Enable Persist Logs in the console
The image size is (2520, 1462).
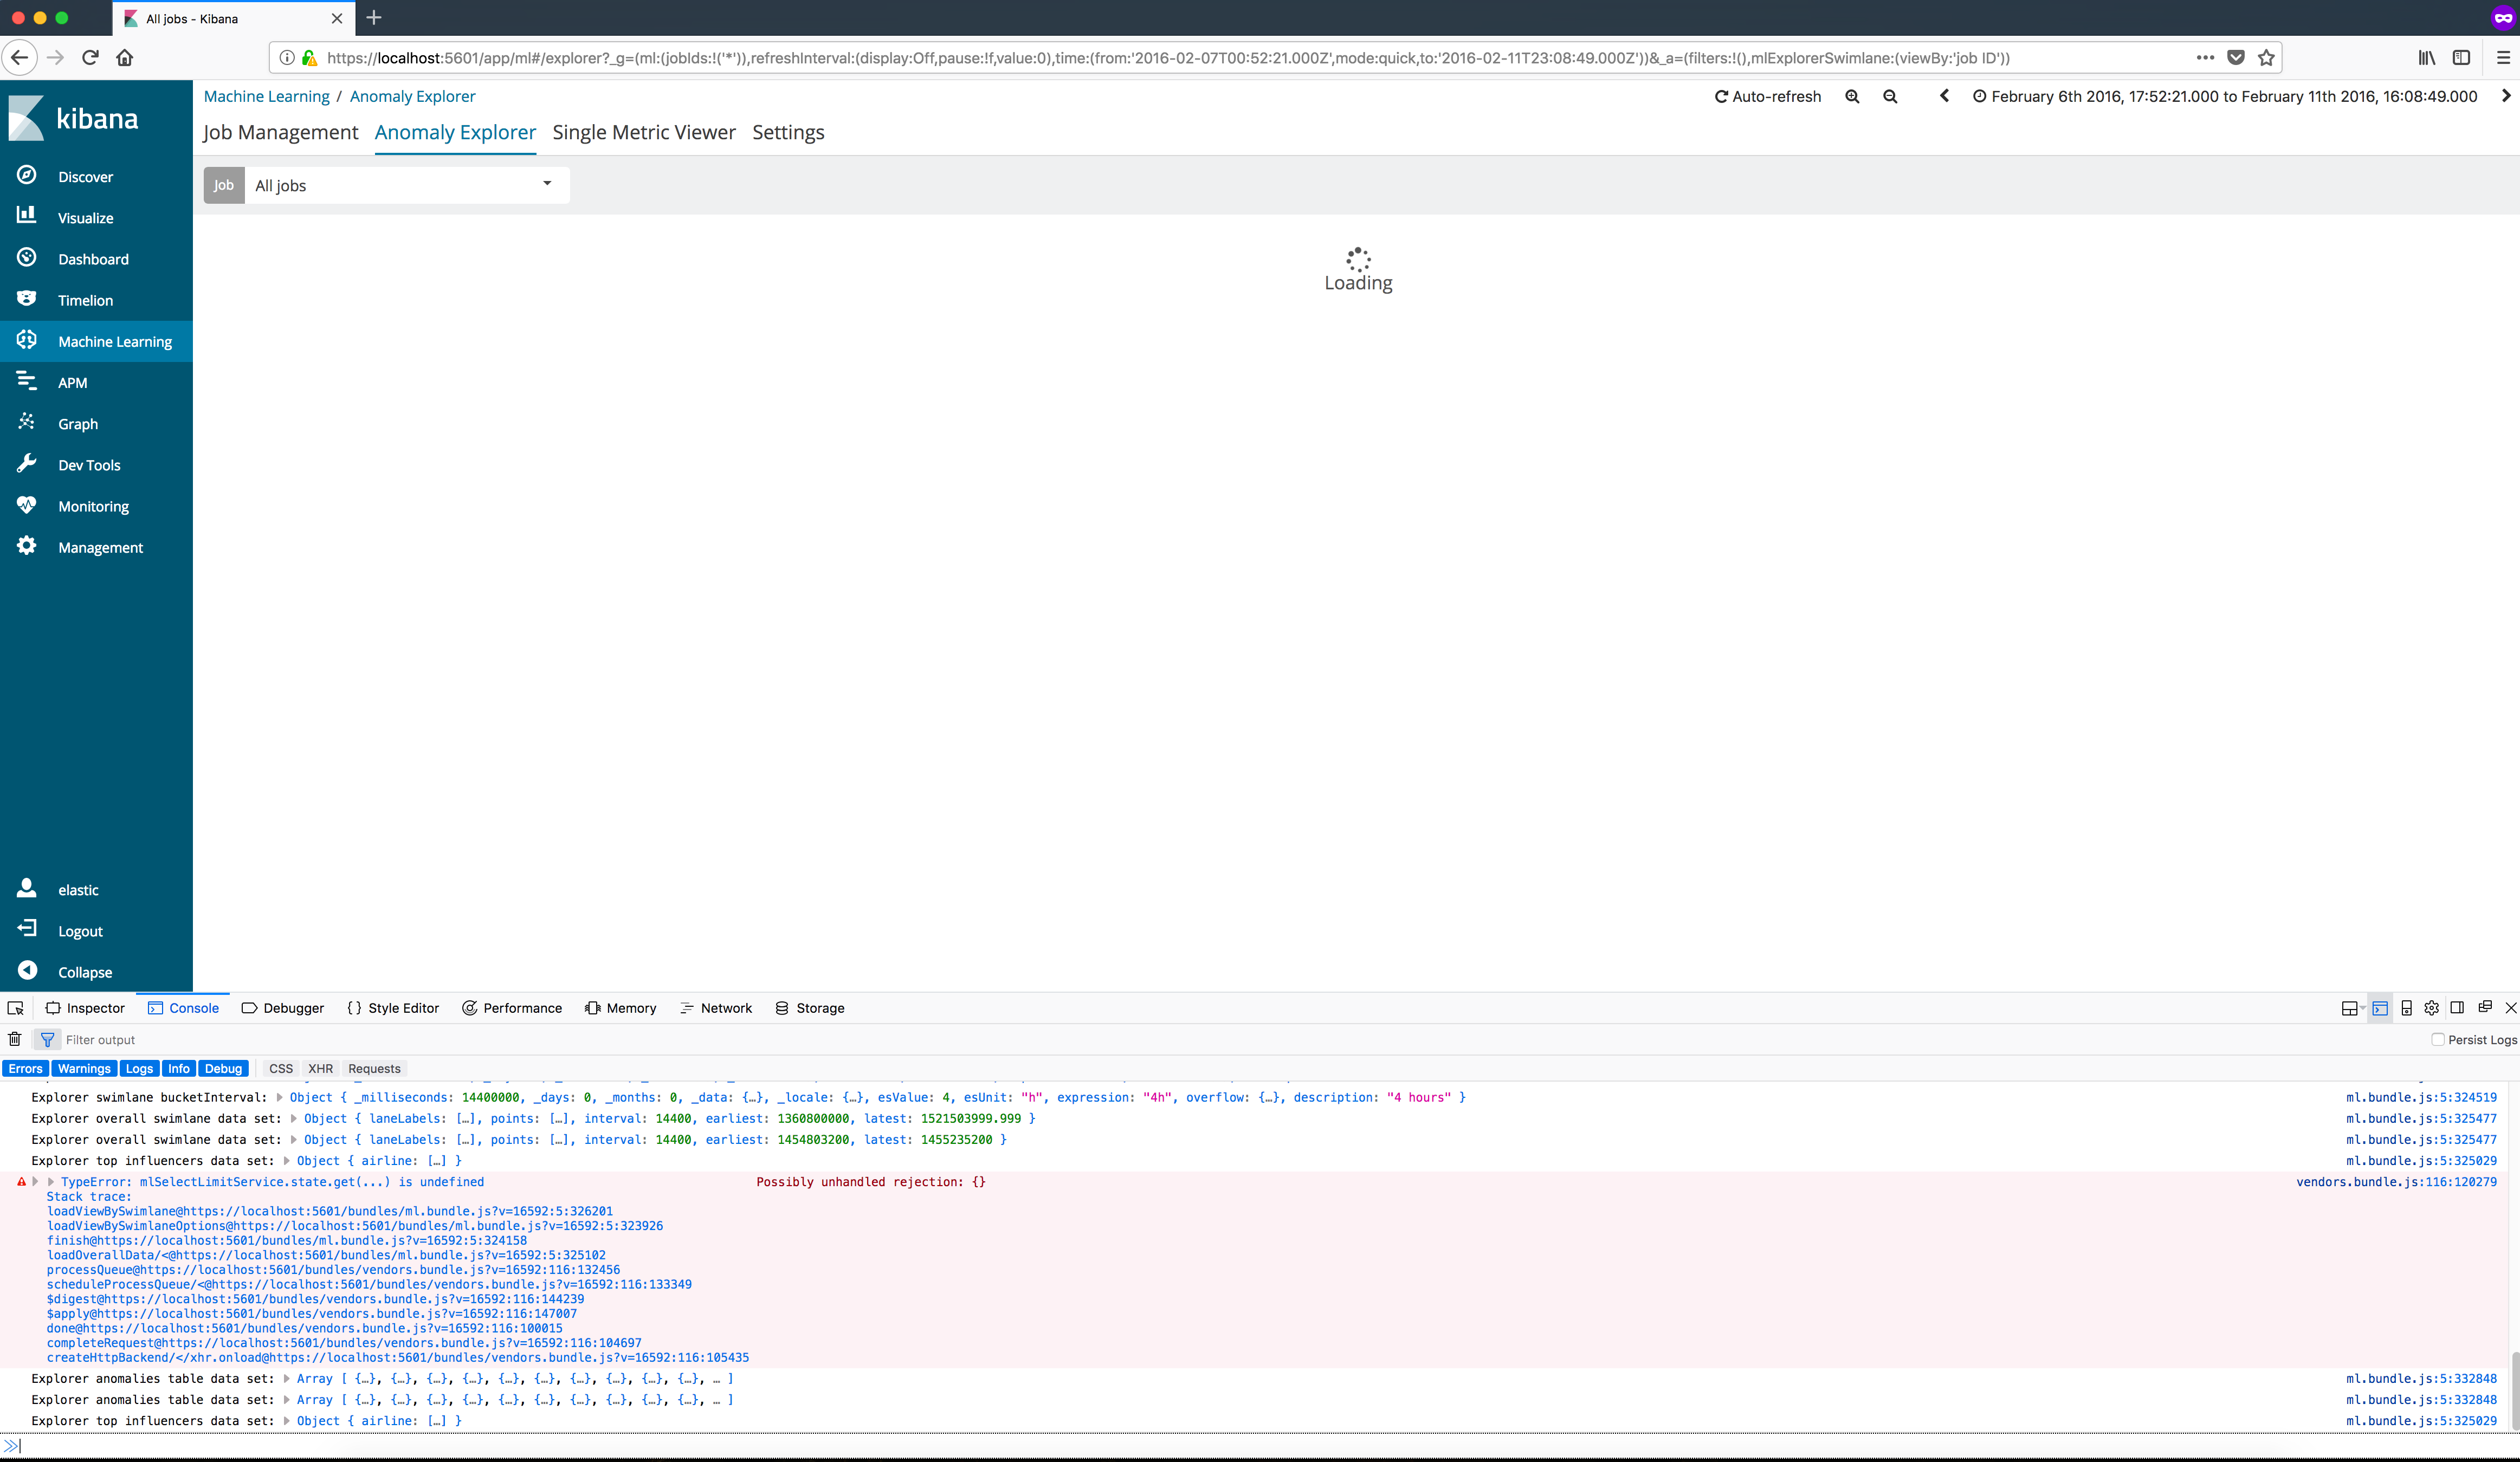click(x=2438, y=1040)
